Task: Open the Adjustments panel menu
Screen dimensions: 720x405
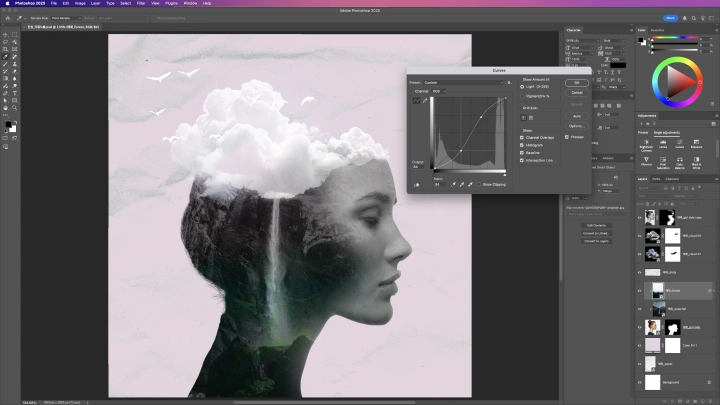Action: tap(716, 116)
